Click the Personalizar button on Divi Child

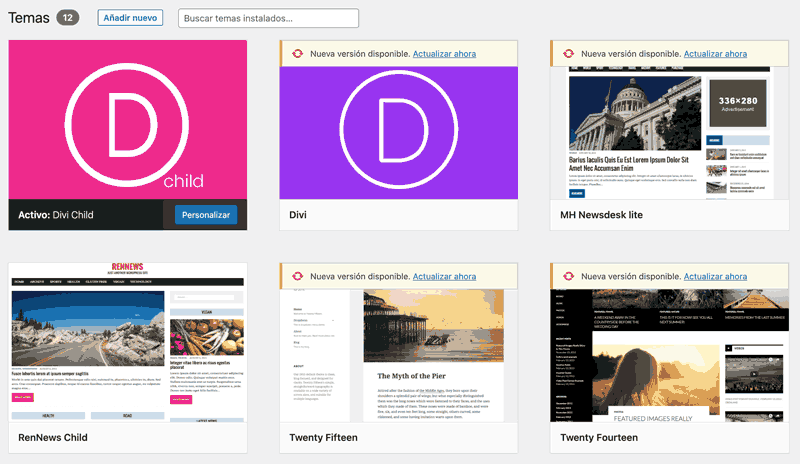[206, 215]
